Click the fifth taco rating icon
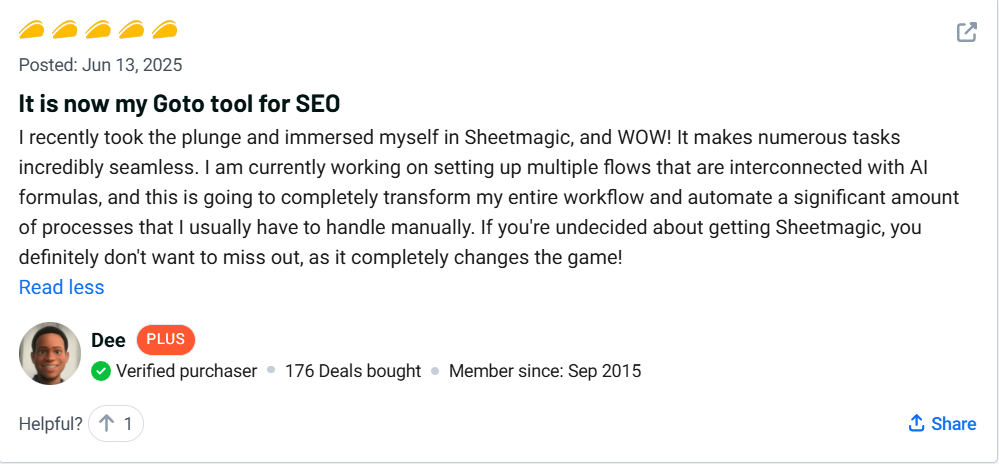 [165, 30]
